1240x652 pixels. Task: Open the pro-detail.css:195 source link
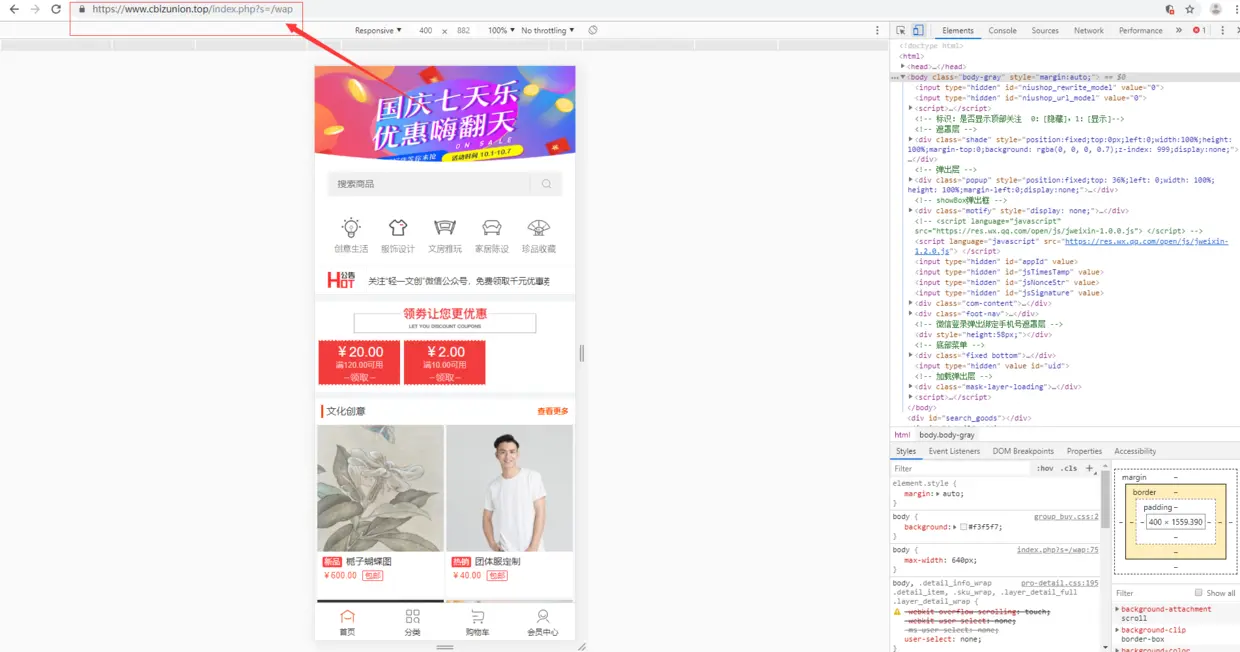(1060, 583)
